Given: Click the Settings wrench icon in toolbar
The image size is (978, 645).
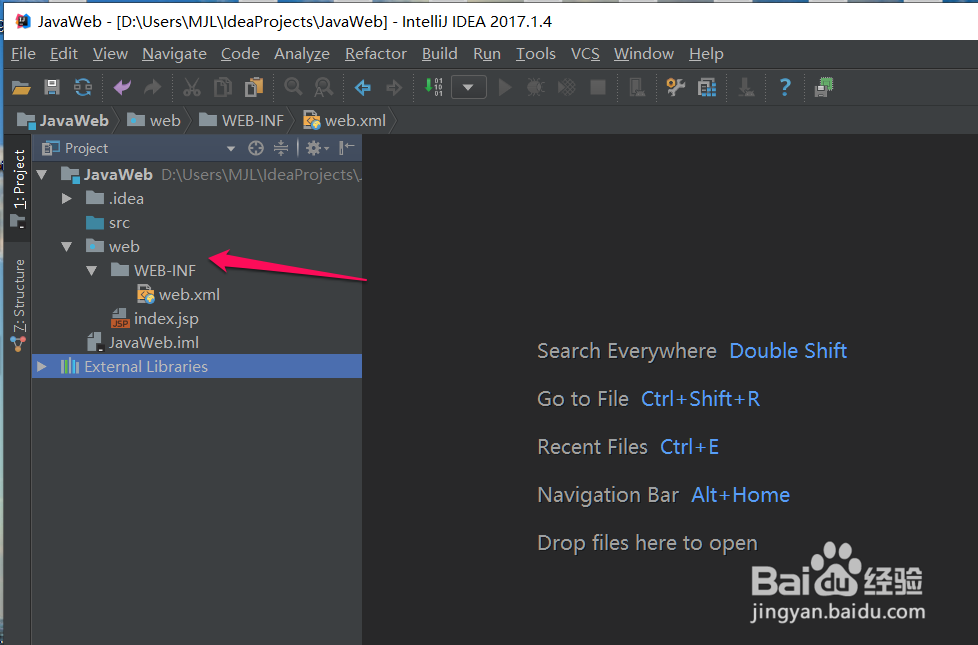Looking at the screenshot, I should pyautogui.click(x=675, y=87).
